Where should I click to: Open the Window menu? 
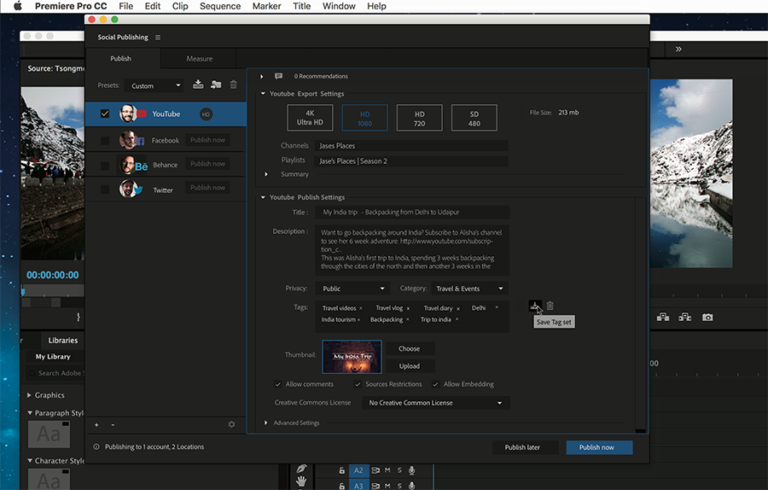338,6
